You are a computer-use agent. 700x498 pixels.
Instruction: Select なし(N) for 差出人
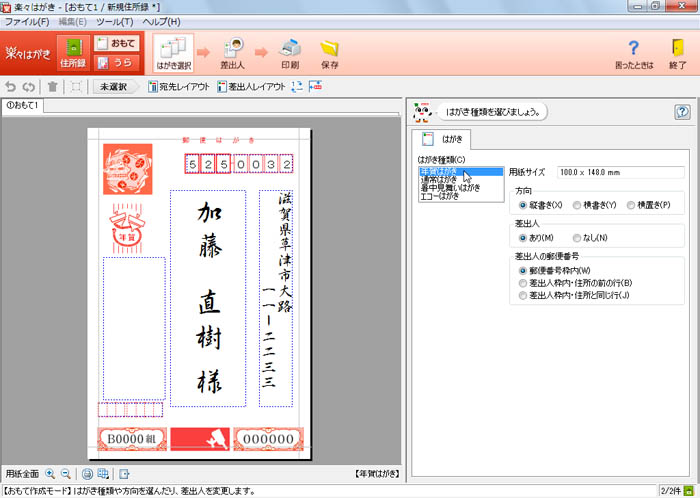coord(577,238)
